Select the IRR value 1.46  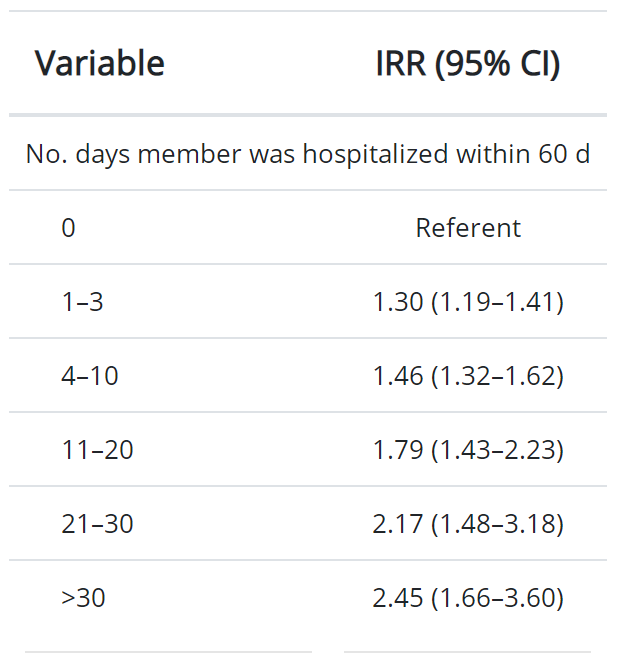point(398,376)
